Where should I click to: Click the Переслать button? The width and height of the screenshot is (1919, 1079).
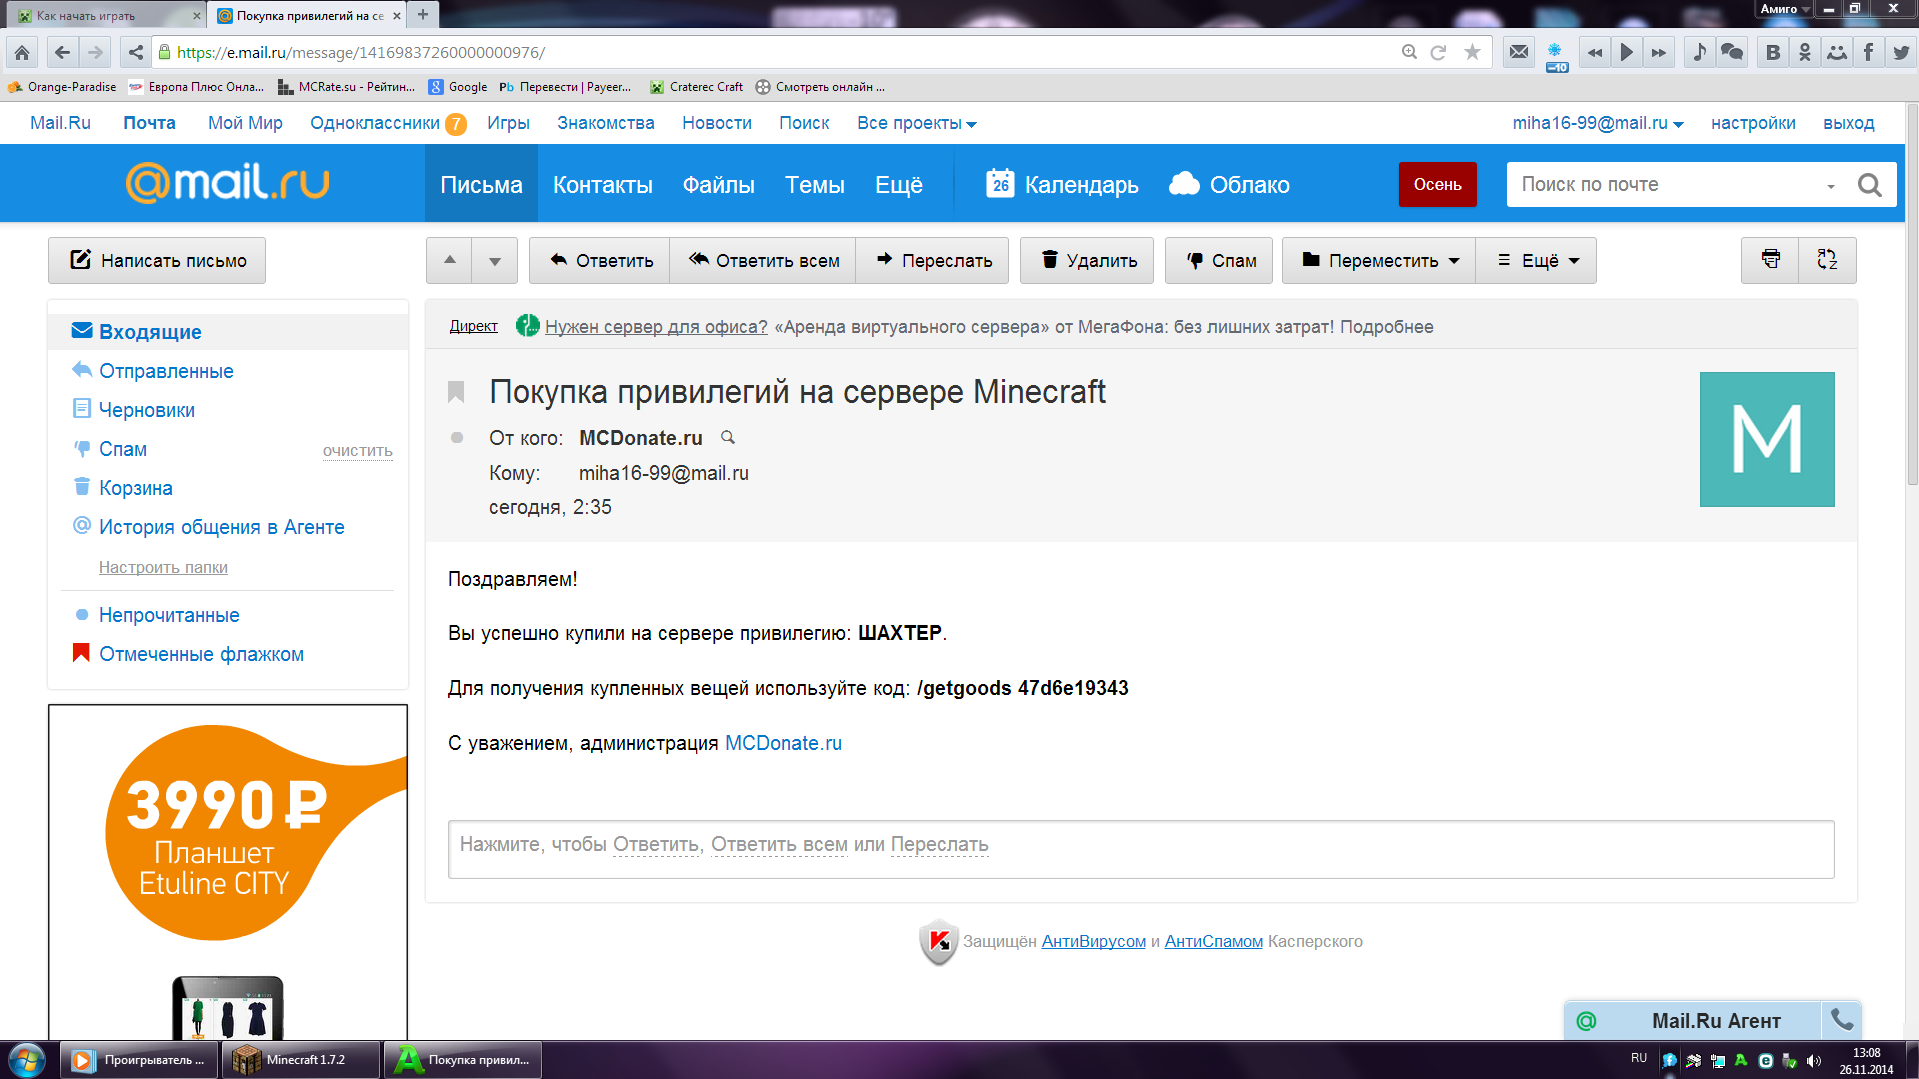pyautogui.click(x=933, y=260)
